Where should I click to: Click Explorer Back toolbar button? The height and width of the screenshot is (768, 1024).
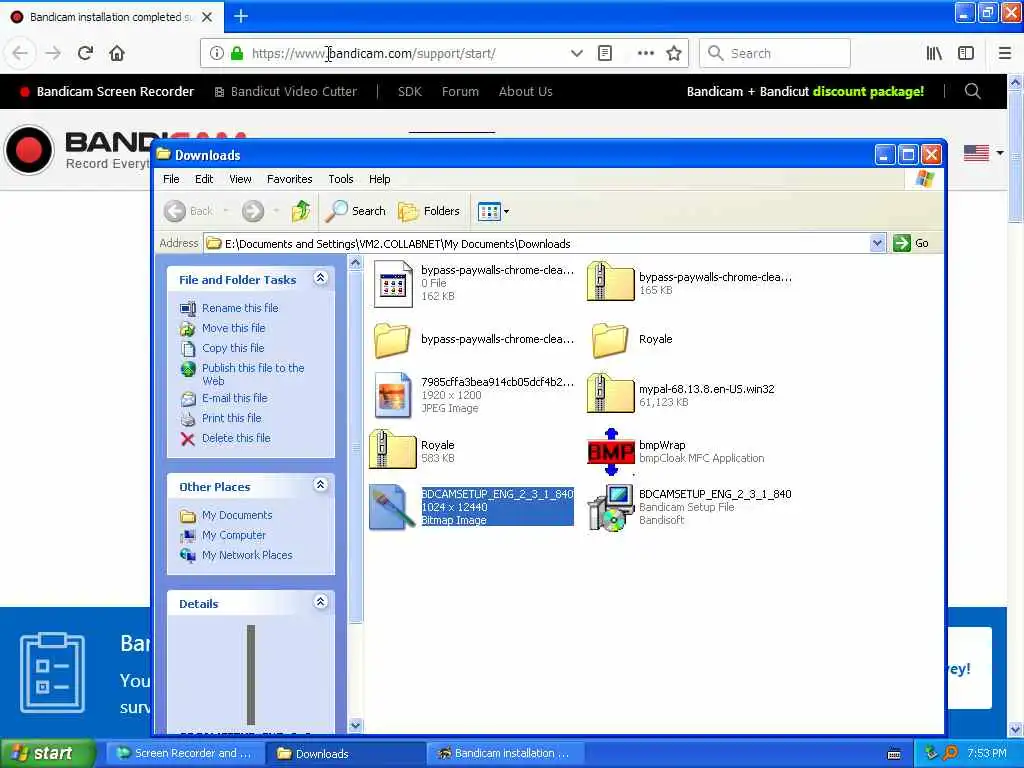coord(188,211)
